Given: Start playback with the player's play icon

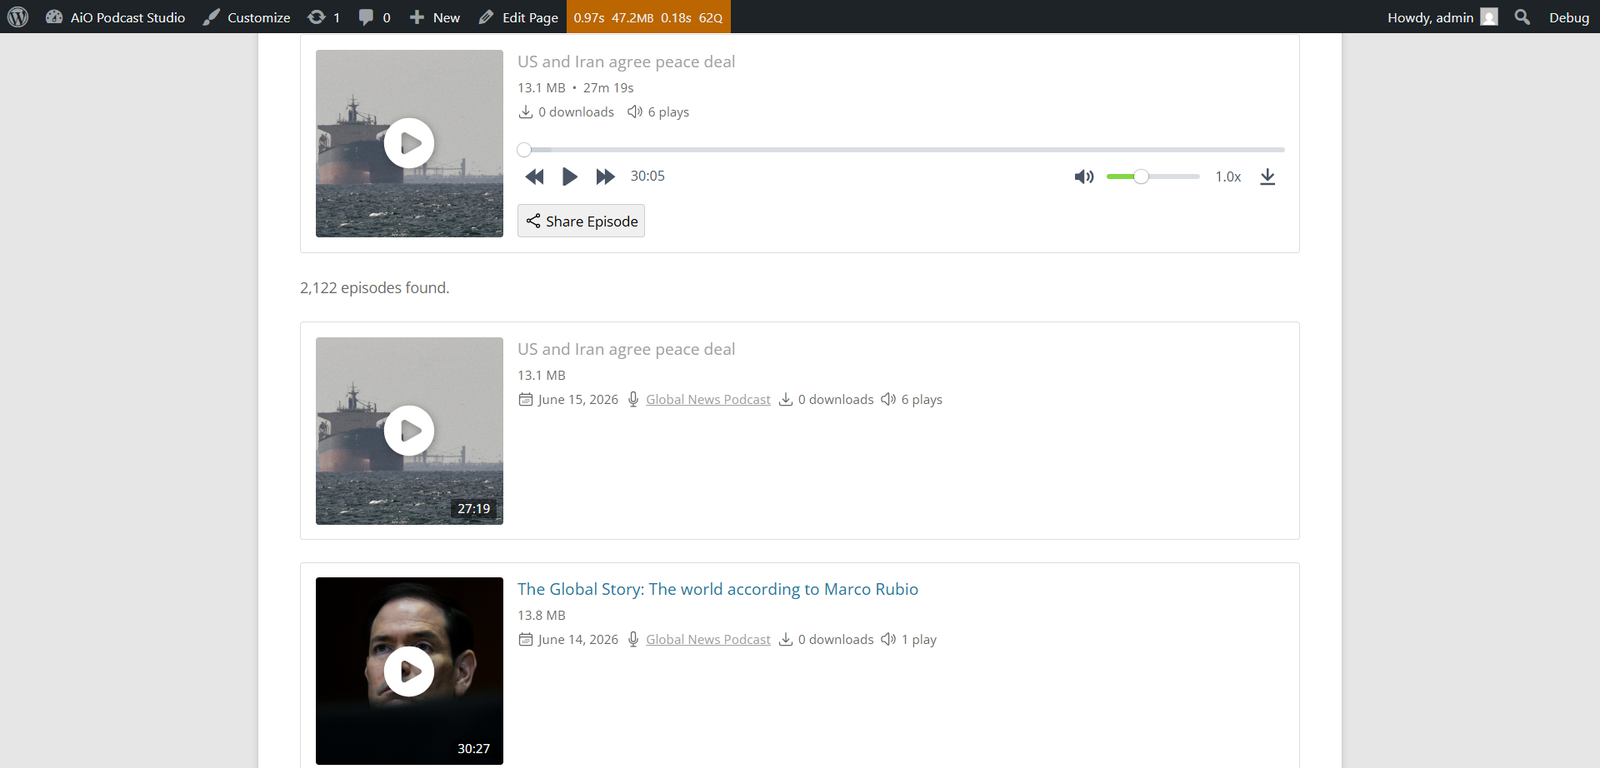Looking at the screenshot, I should [x=570, y=177].
